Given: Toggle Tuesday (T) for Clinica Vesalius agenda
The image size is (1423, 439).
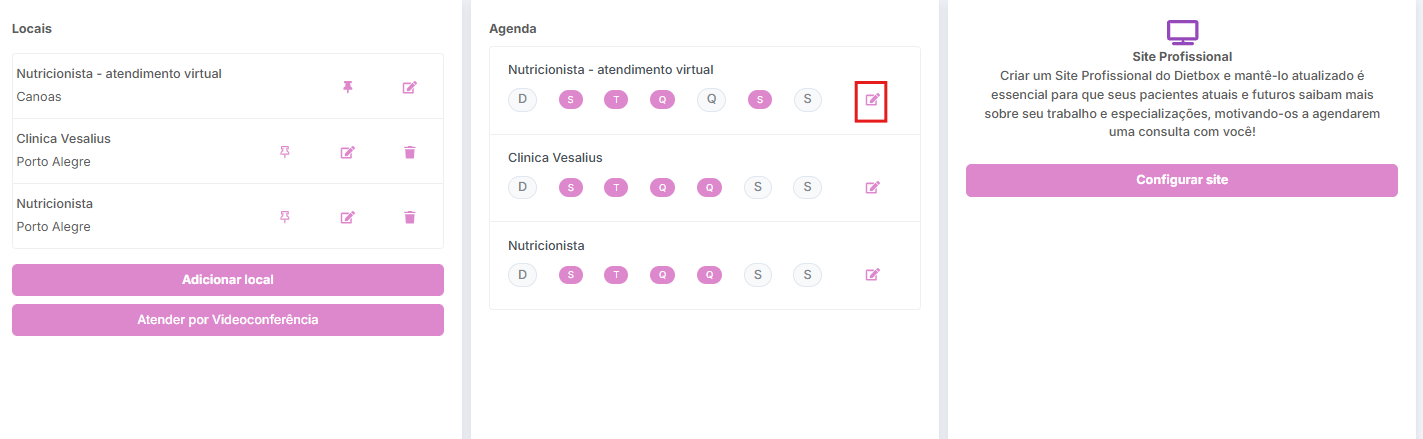Looking at the screenshot, I should point(617,187).
